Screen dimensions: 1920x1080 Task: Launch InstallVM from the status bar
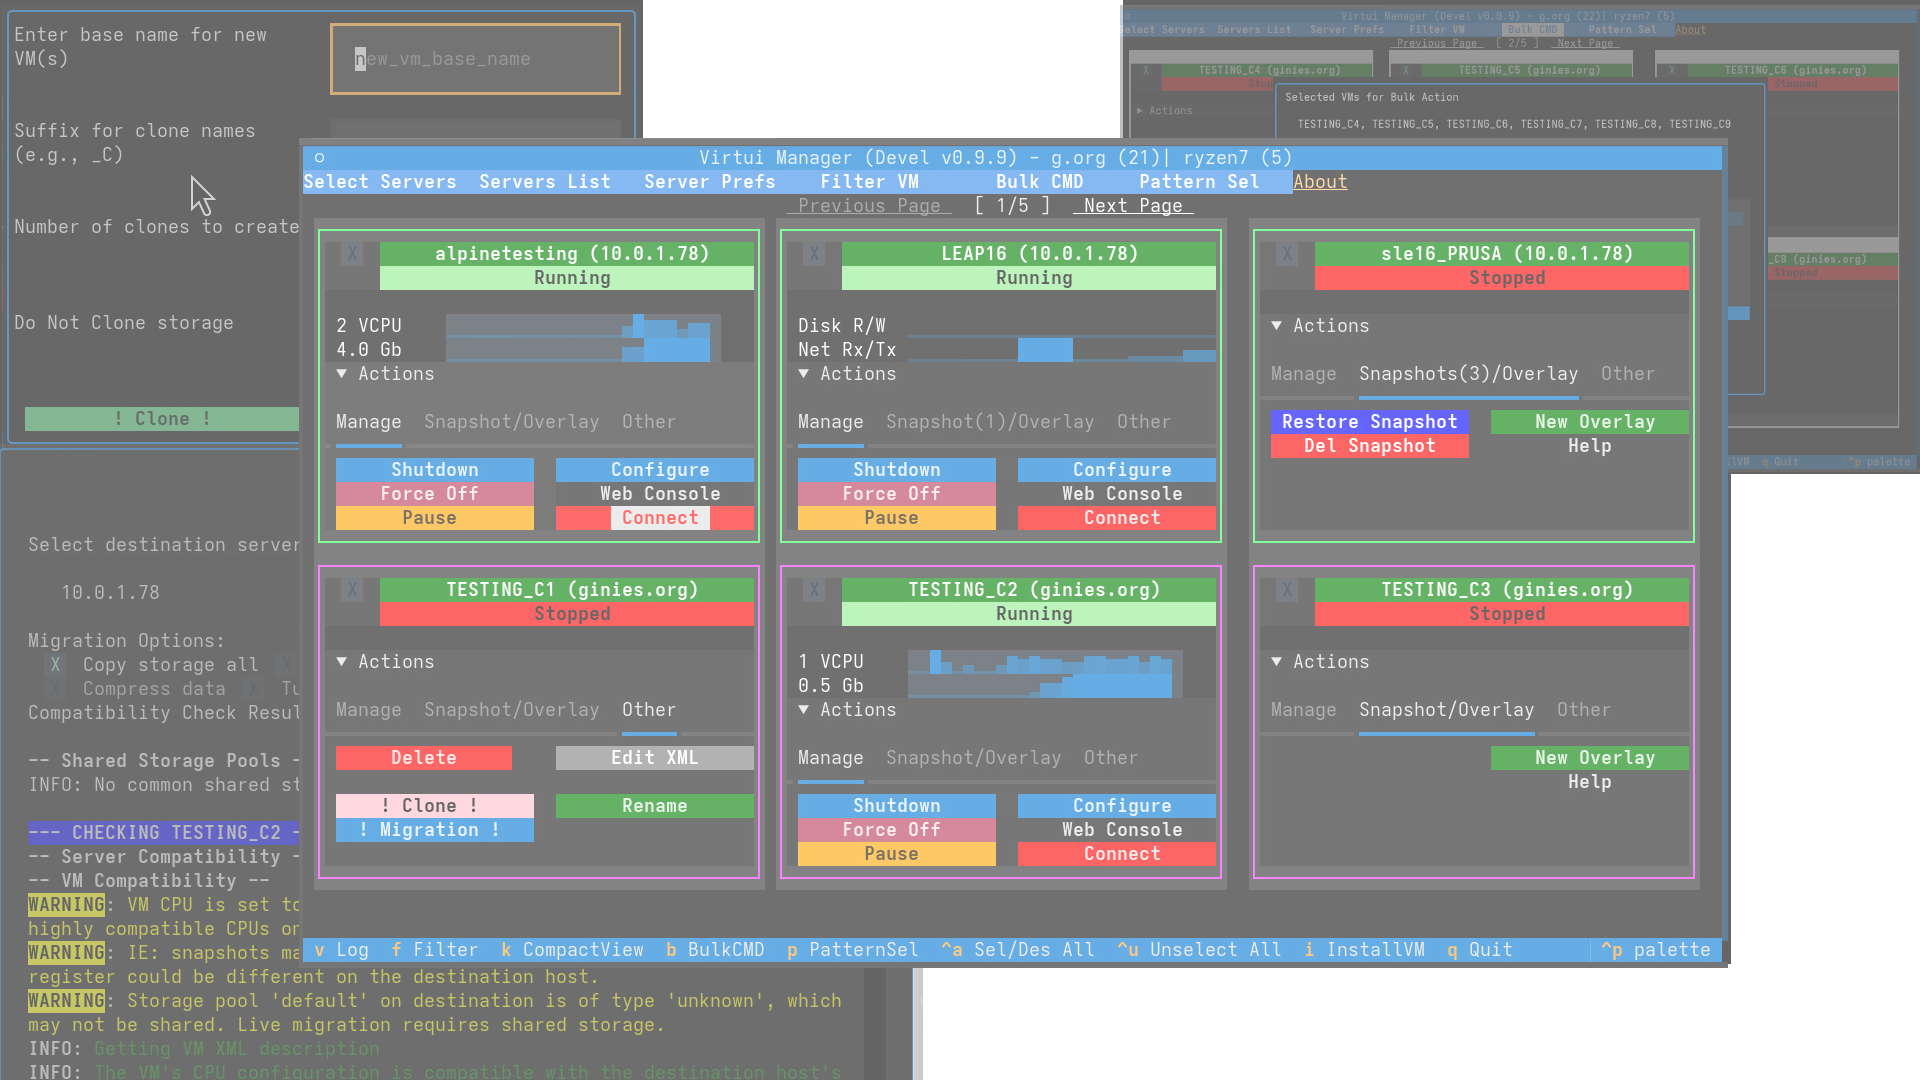[1364, 949]
